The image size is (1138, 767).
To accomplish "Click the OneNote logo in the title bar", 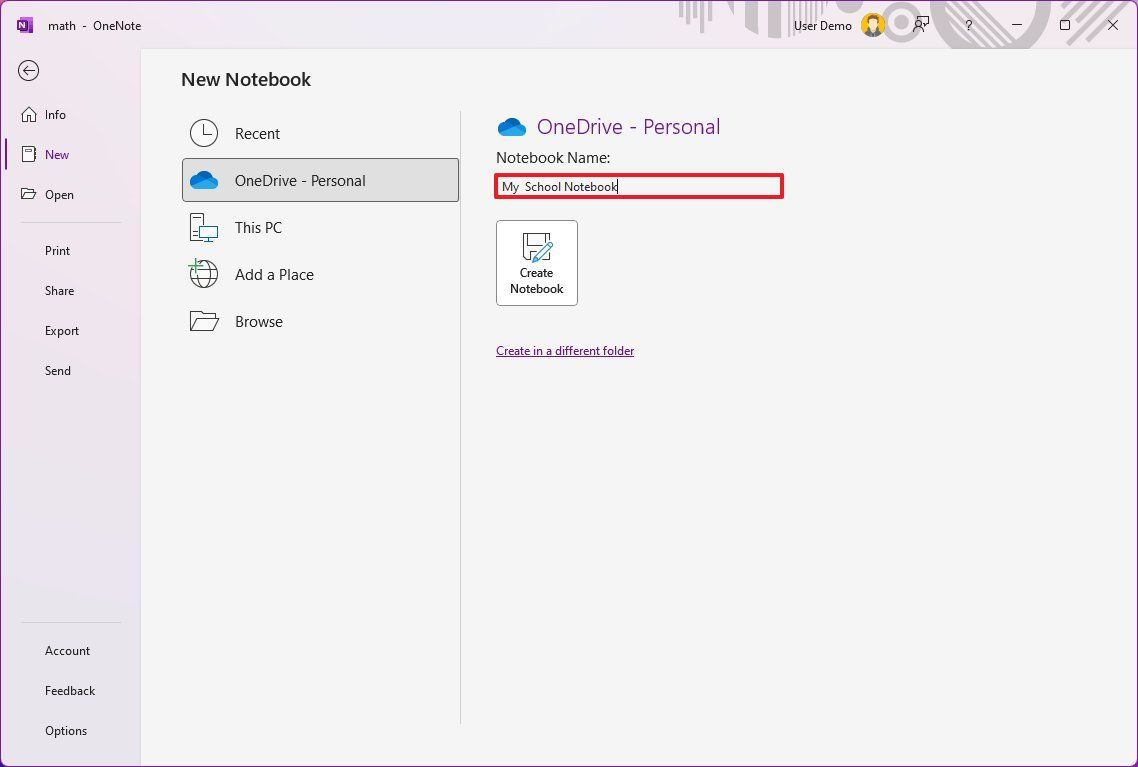I will pyautogui.click(x=23, y=25).
